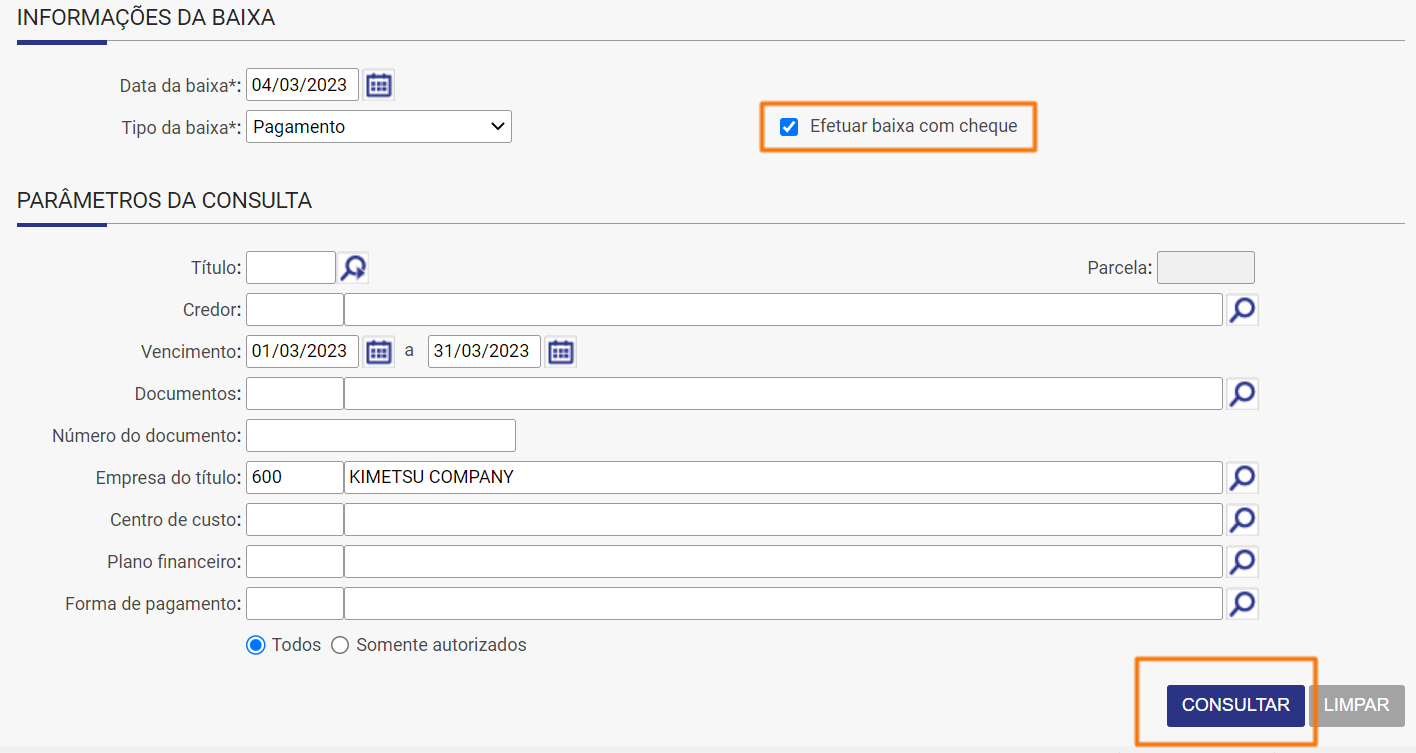1416x753 pixels.
Task: Search Documentos with magnifier icon
Action: (x=1242, y=394)
